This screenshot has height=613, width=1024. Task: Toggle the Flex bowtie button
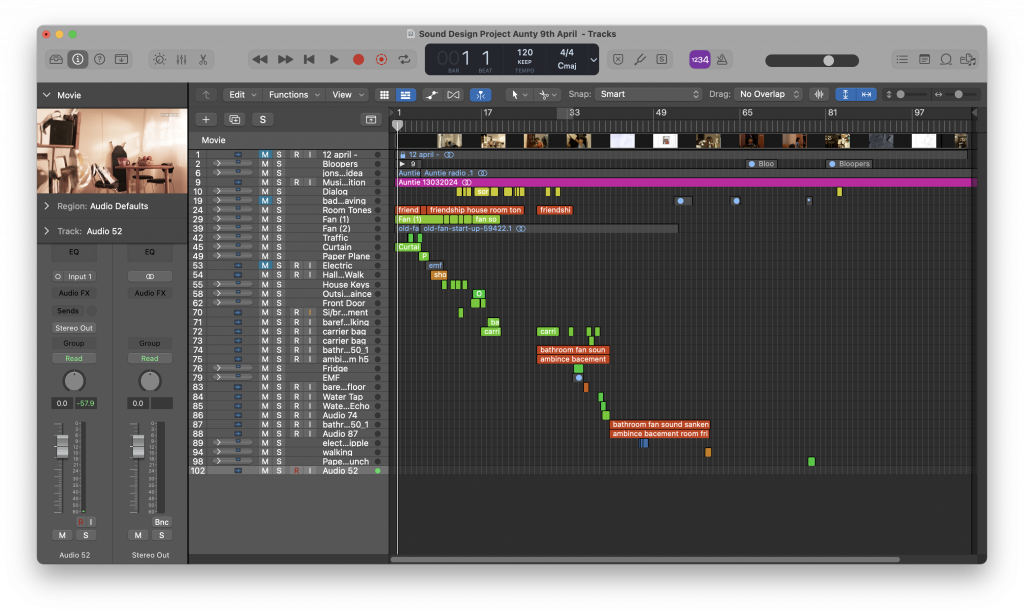click(x=453, y=95)
